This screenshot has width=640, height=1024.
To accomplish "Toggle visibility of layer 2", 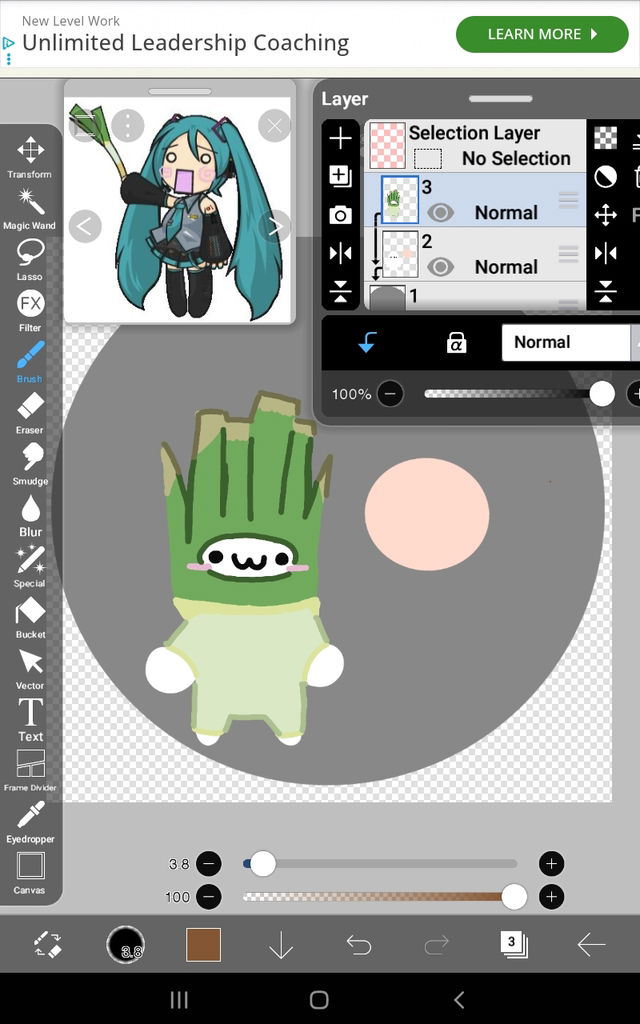I will tap(440, 267).
